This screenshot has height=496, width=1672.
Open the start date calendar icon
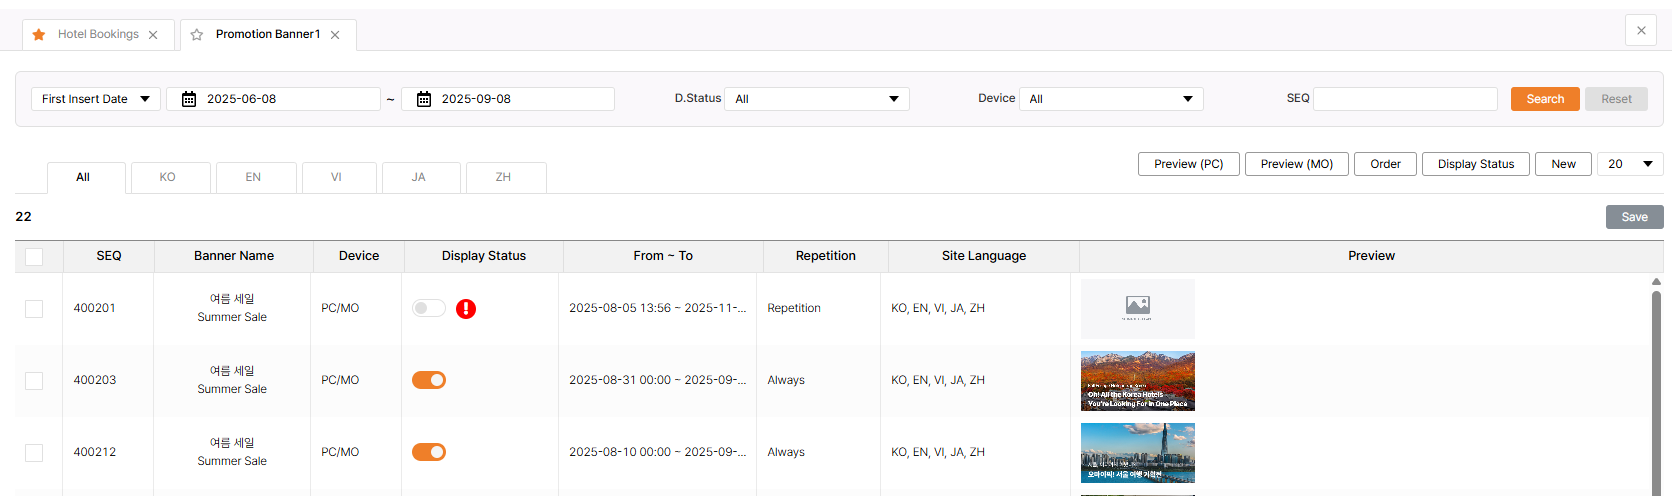point(189,99)
